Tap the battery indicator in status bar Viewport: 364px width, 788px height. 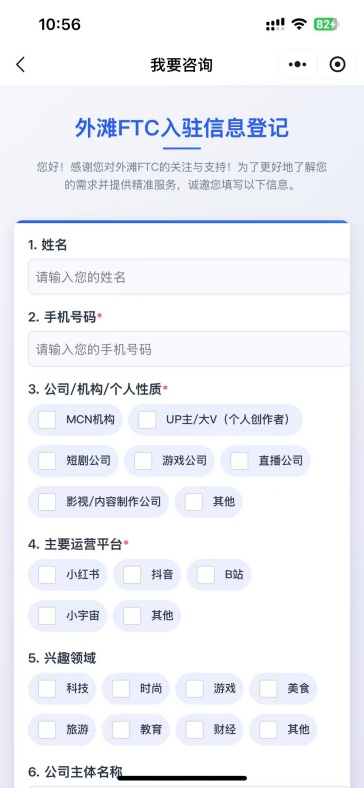(x=326, y=24)
